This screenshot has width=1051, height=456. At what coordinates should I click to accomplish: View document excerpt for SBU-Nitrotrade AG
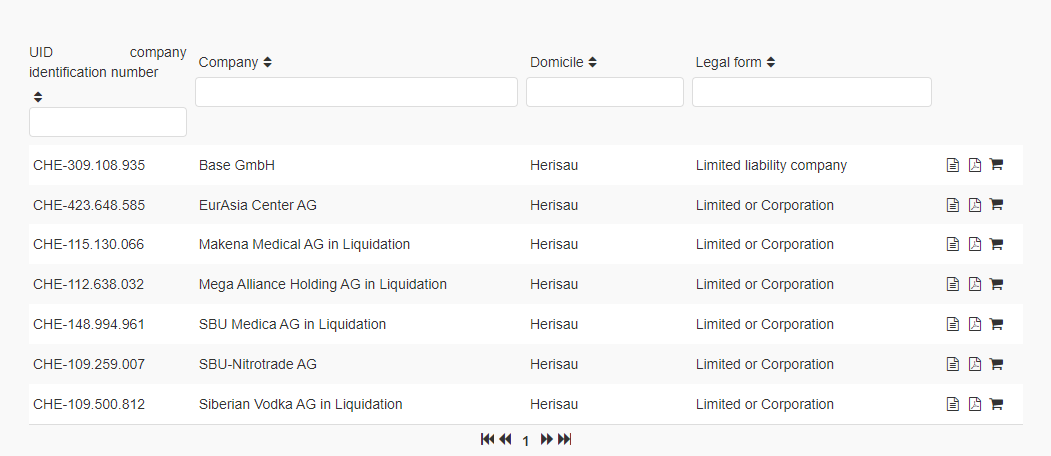click(953, 364)
